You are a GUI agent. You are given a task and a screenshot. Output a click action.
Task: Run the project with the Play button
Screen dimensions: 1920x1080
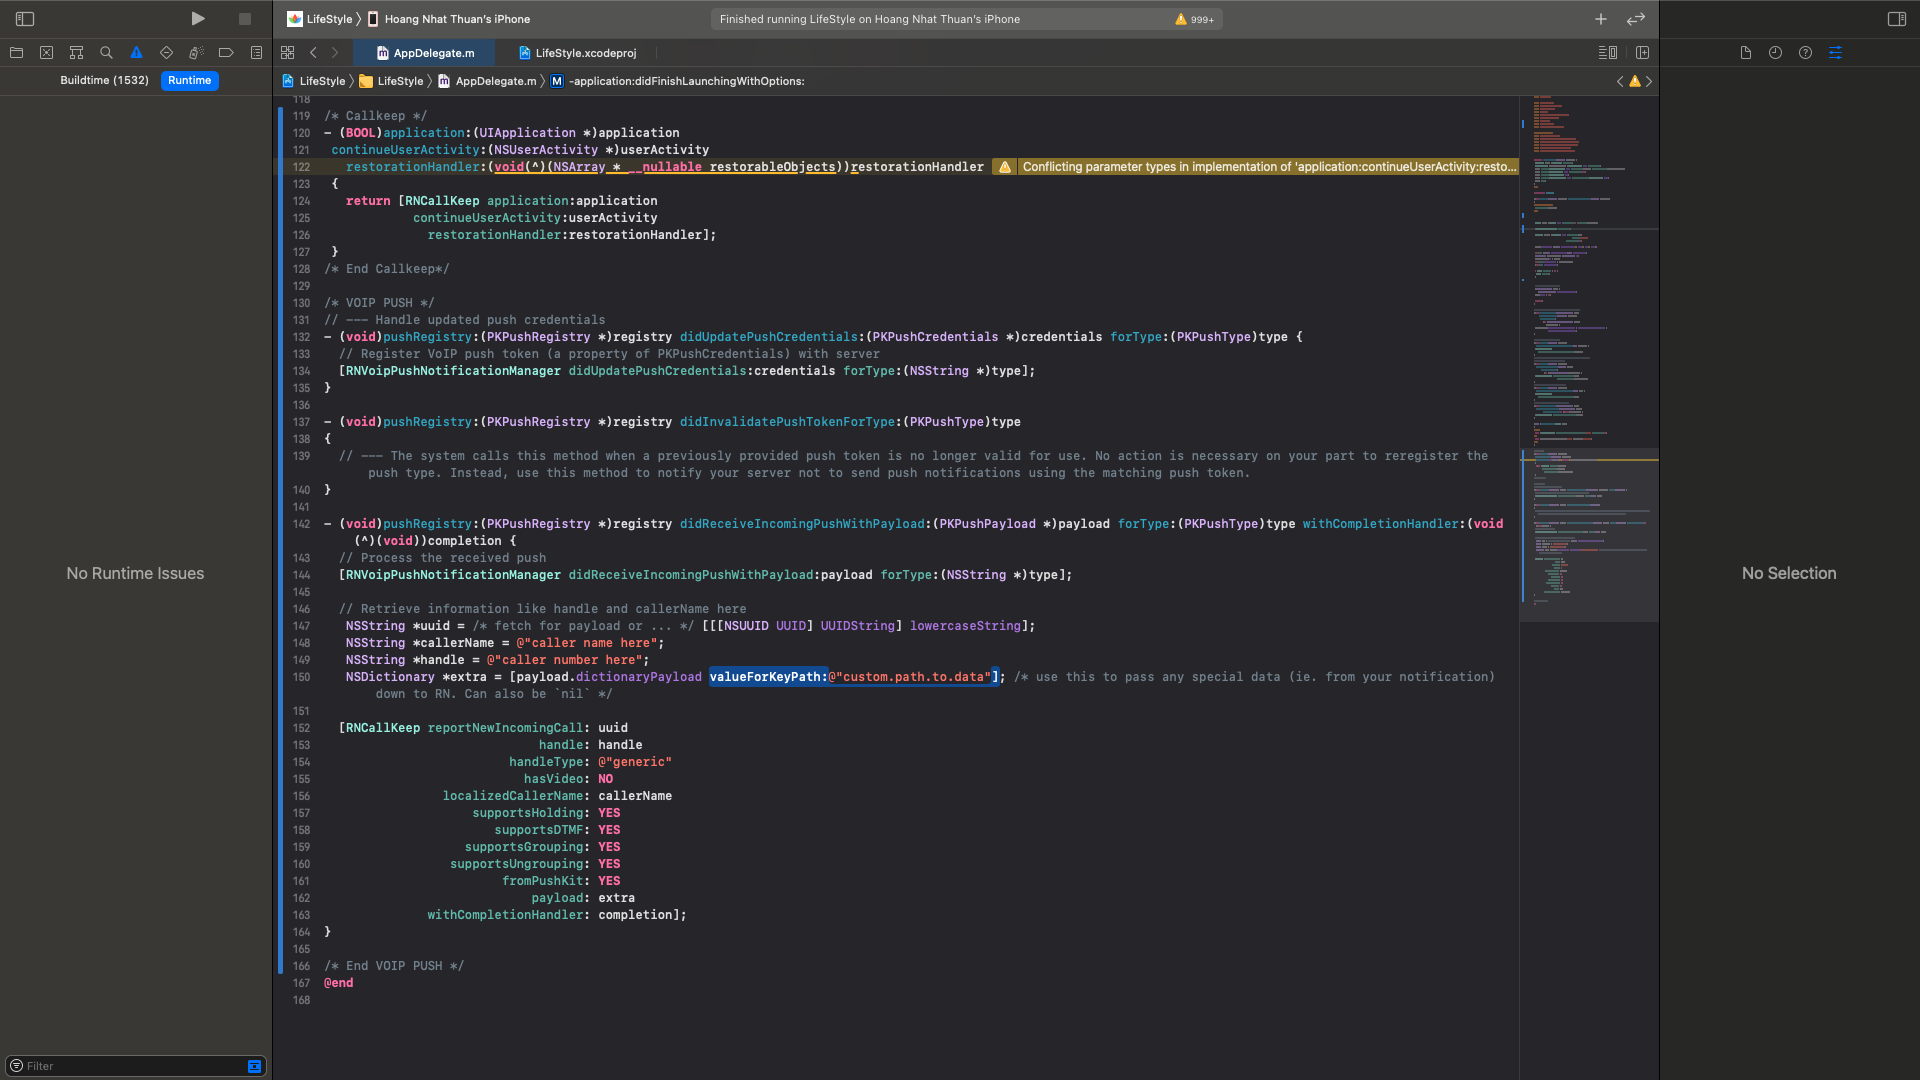[x=198, y=19]
